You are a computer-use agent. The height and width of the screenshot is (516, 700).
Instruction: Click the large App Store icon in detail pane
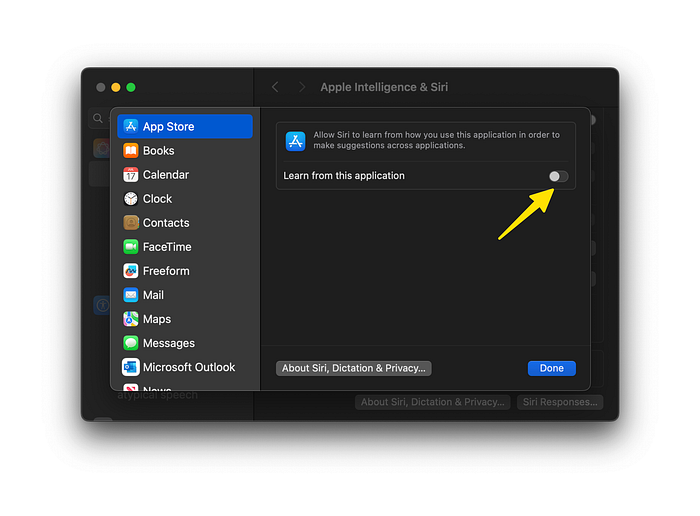(296, 141)
